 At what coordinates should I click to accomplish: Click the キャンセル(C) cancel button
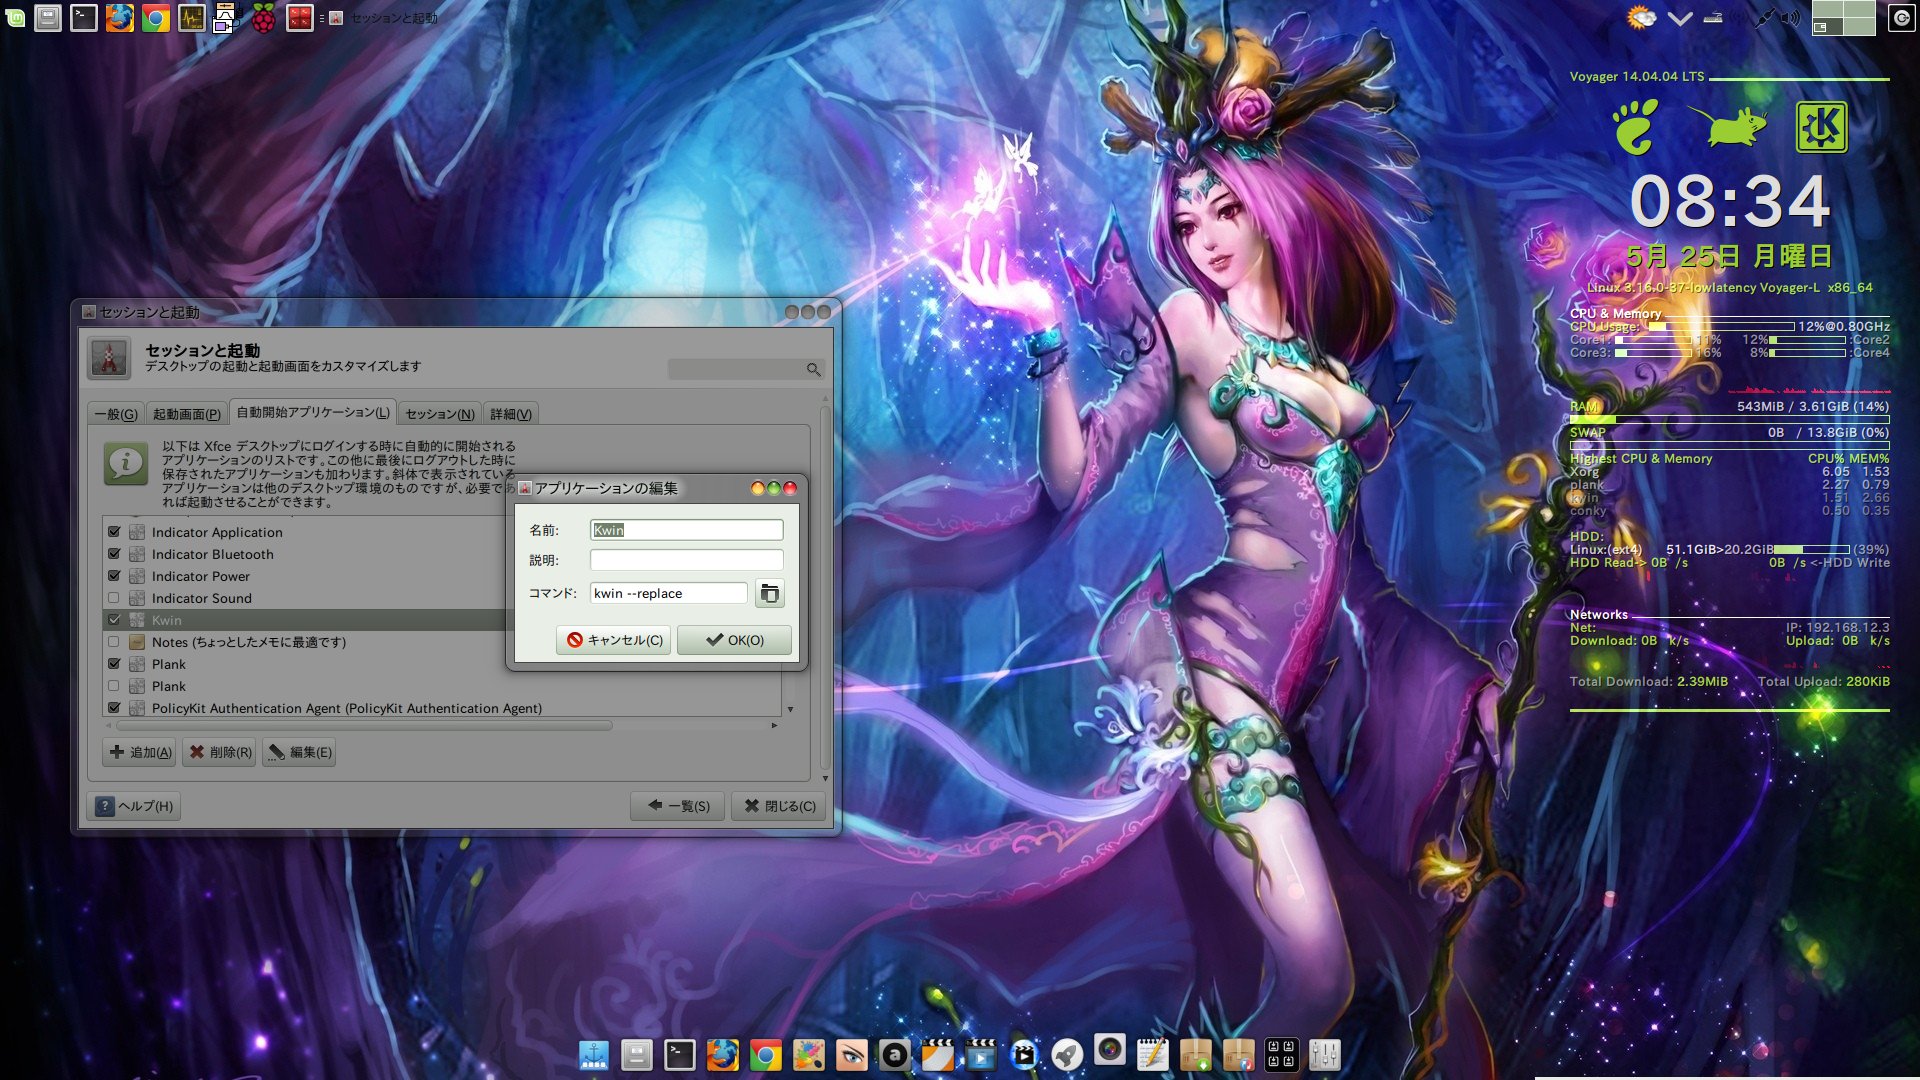pyautogui.click(x=613, y=640)
